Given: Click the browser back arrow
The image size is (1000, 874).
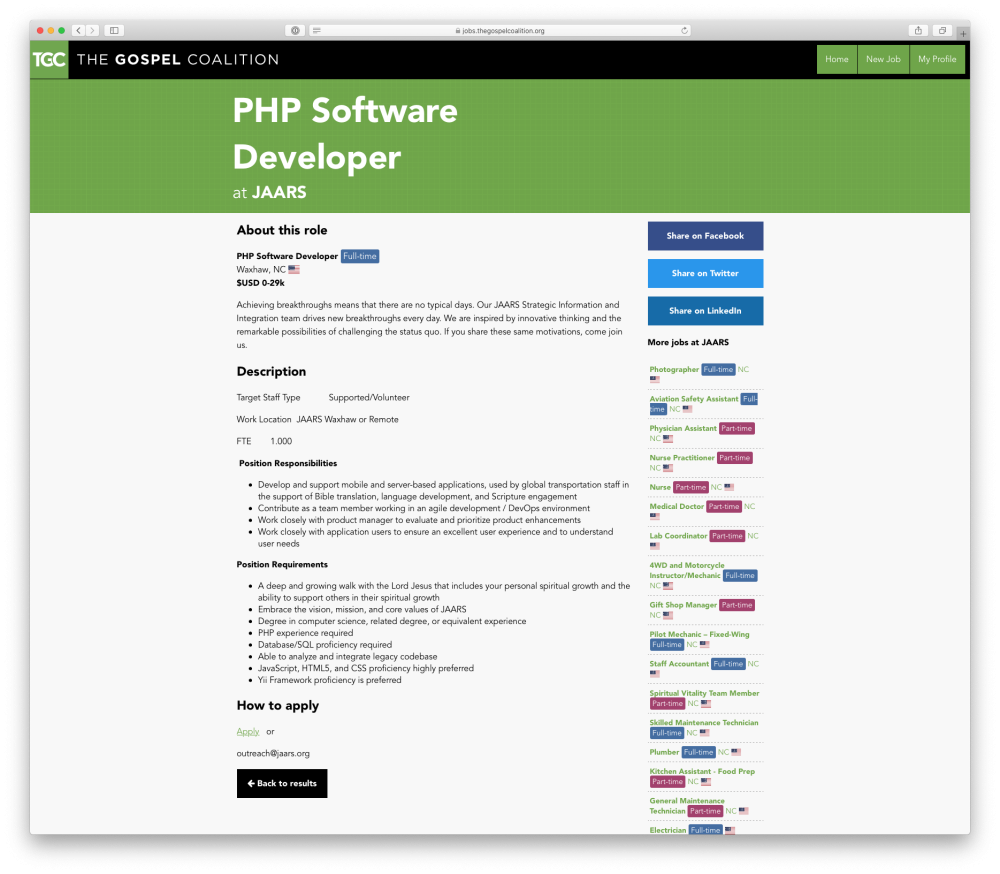Looking at the screenshot, I should 77,30.
